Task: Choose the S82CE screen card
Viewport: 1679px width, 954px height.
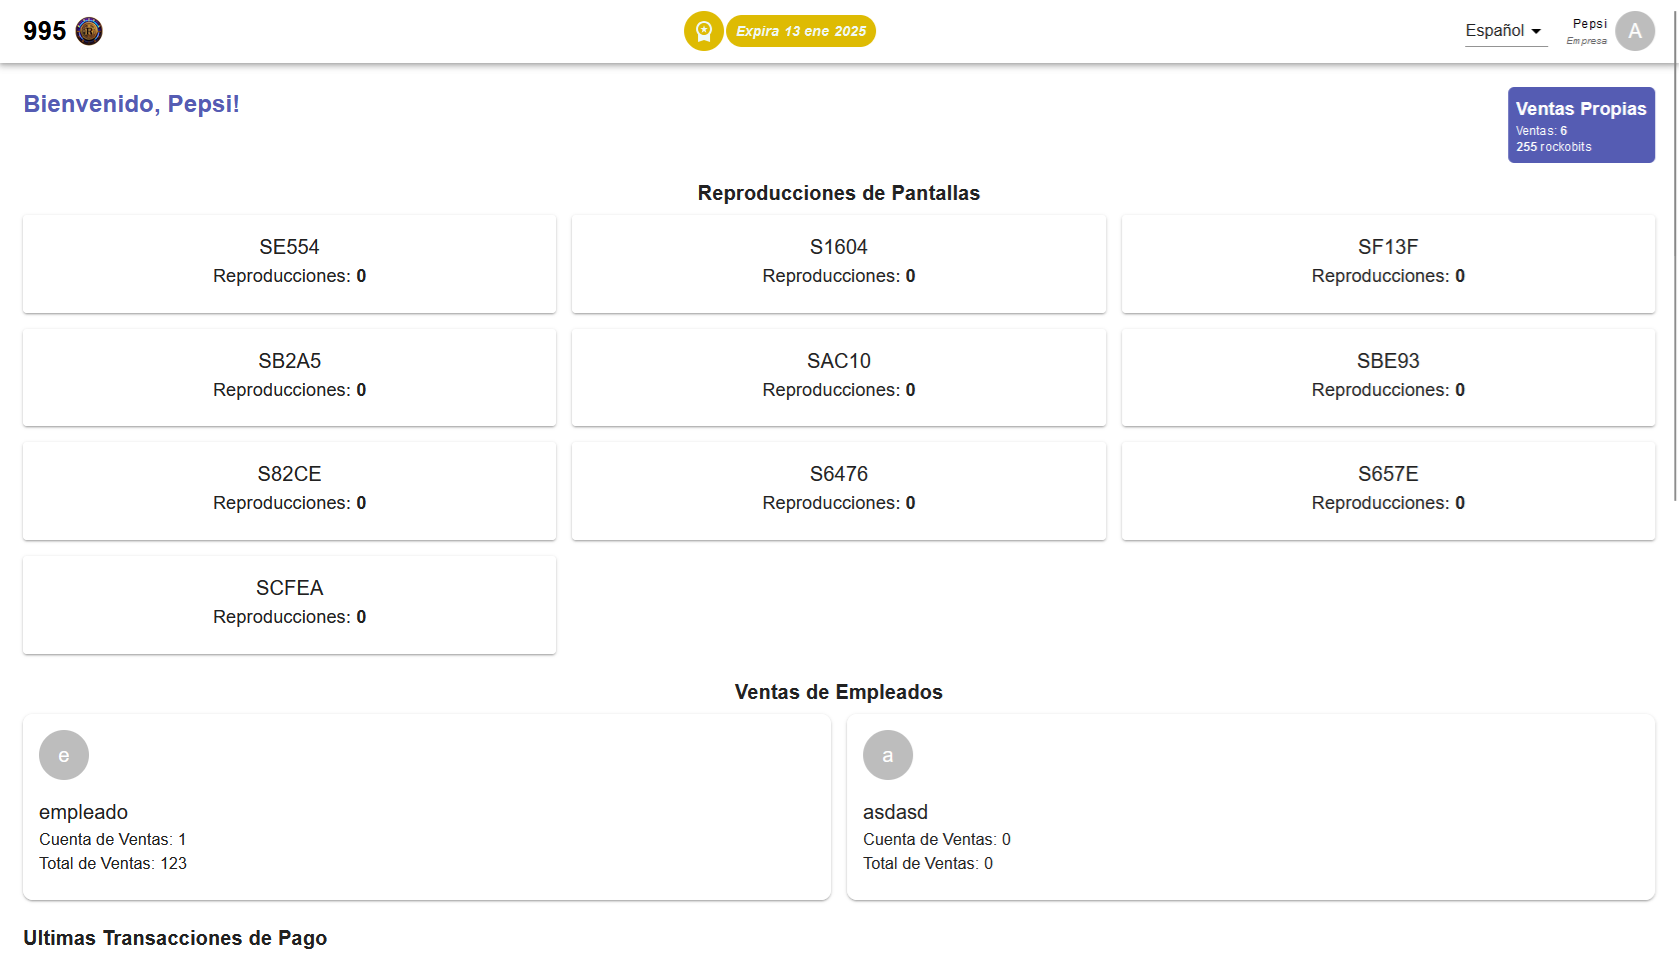Action: tap(289, 490)
